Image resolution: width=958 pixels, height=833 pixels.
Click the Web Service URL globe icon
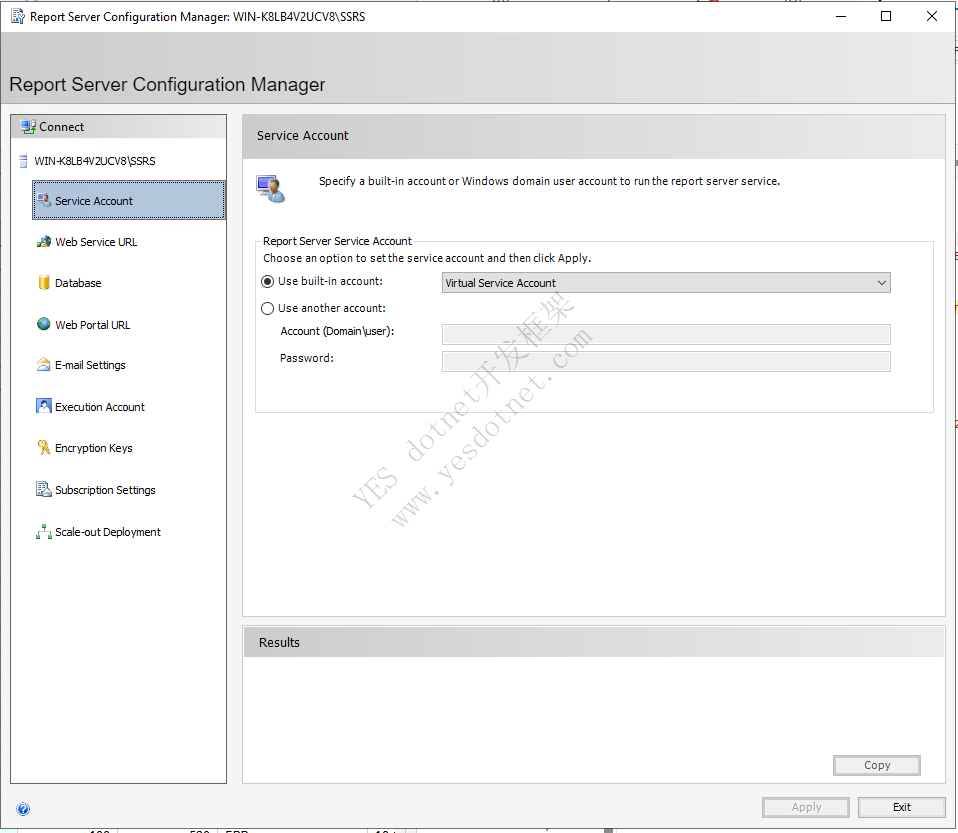pyautogui.click(x=44, y=242)
